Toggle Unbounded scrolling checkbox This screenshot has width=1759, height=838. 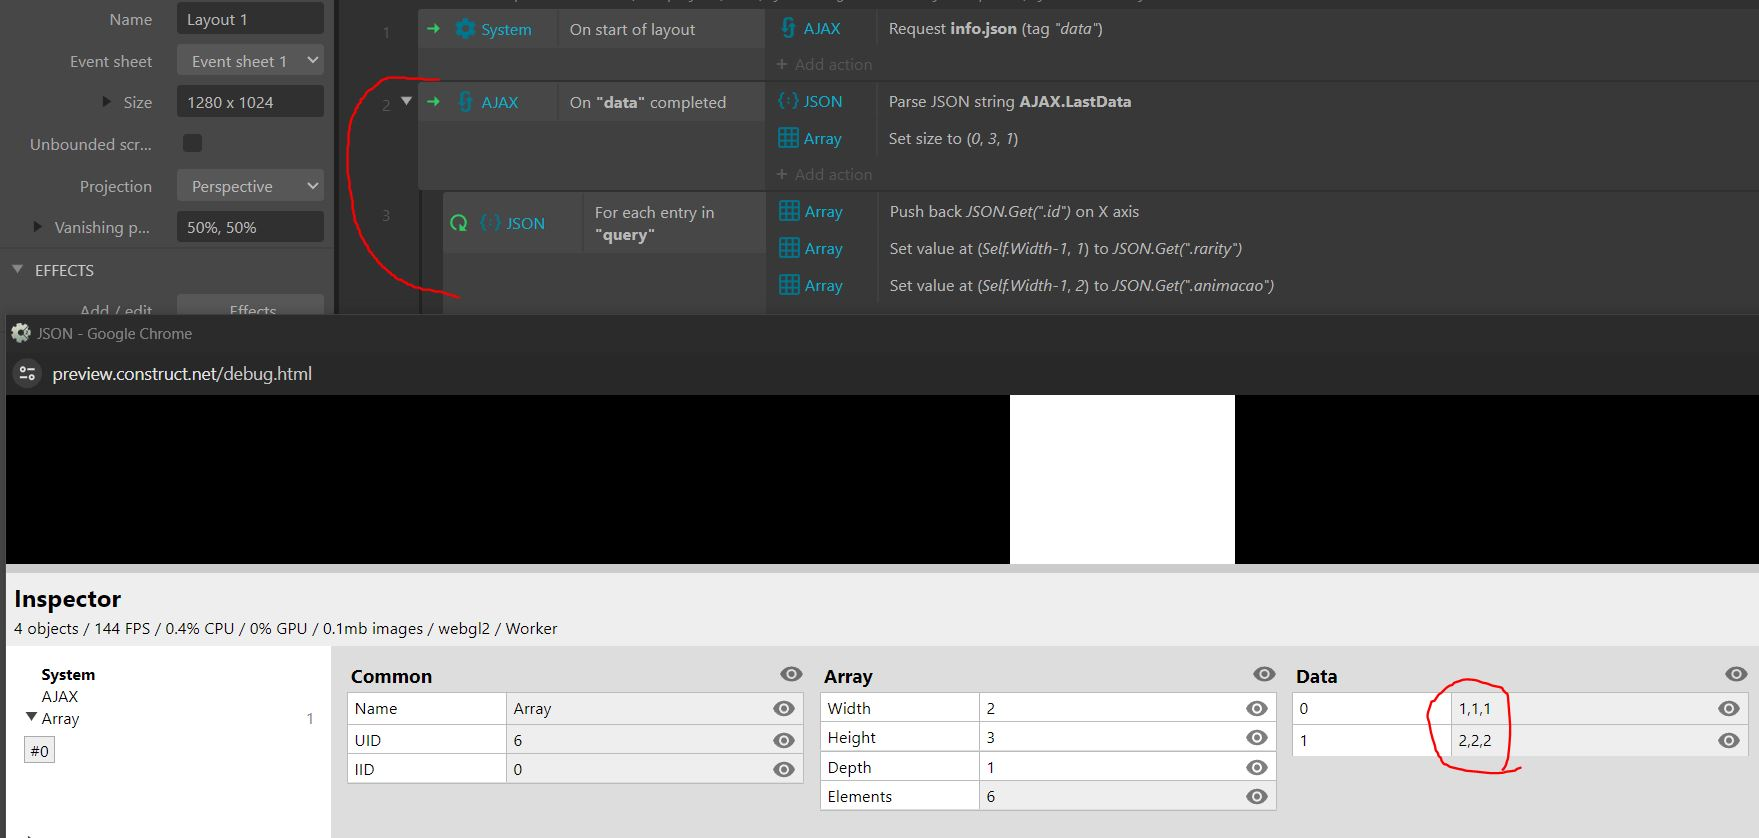point(192,143)
